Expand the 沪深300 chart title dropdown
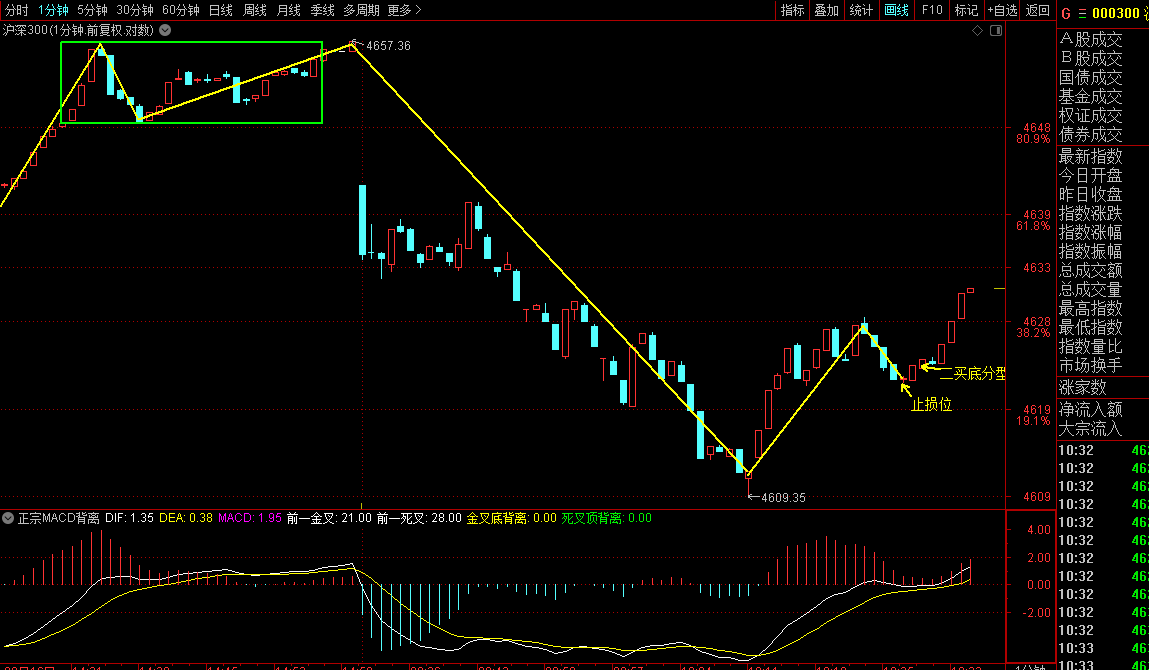The width and height of the screenshot is (1149, 670). pos(165,30)
